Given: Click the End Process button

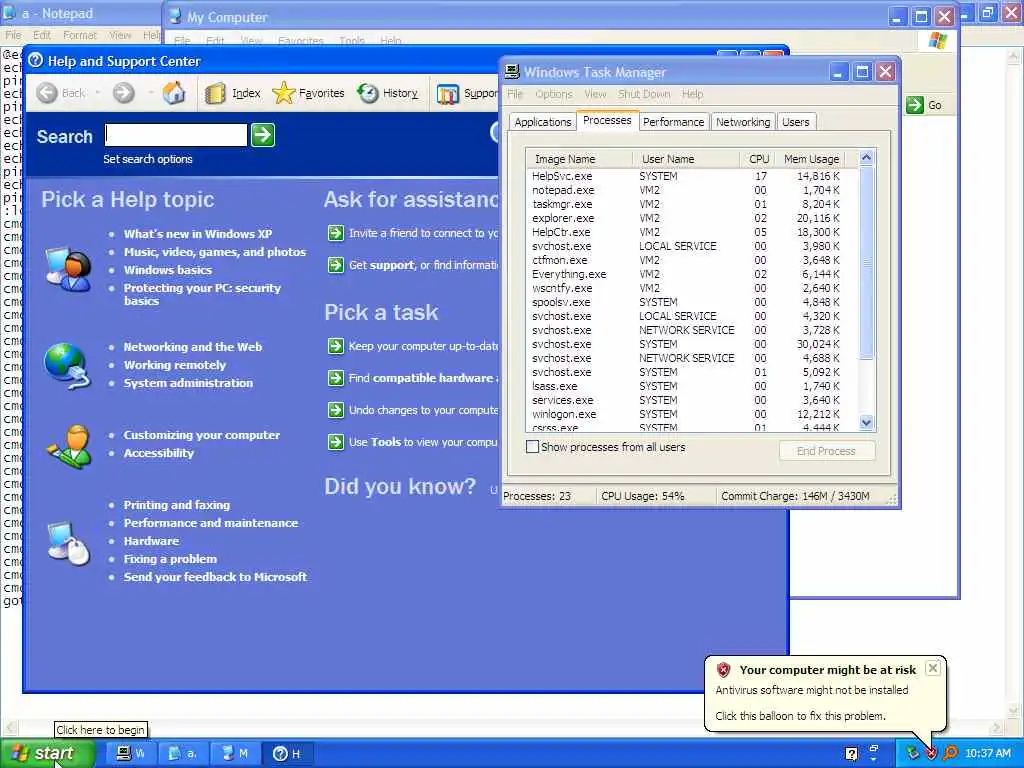Looking at the screenshot, I should tap(826, 451).
